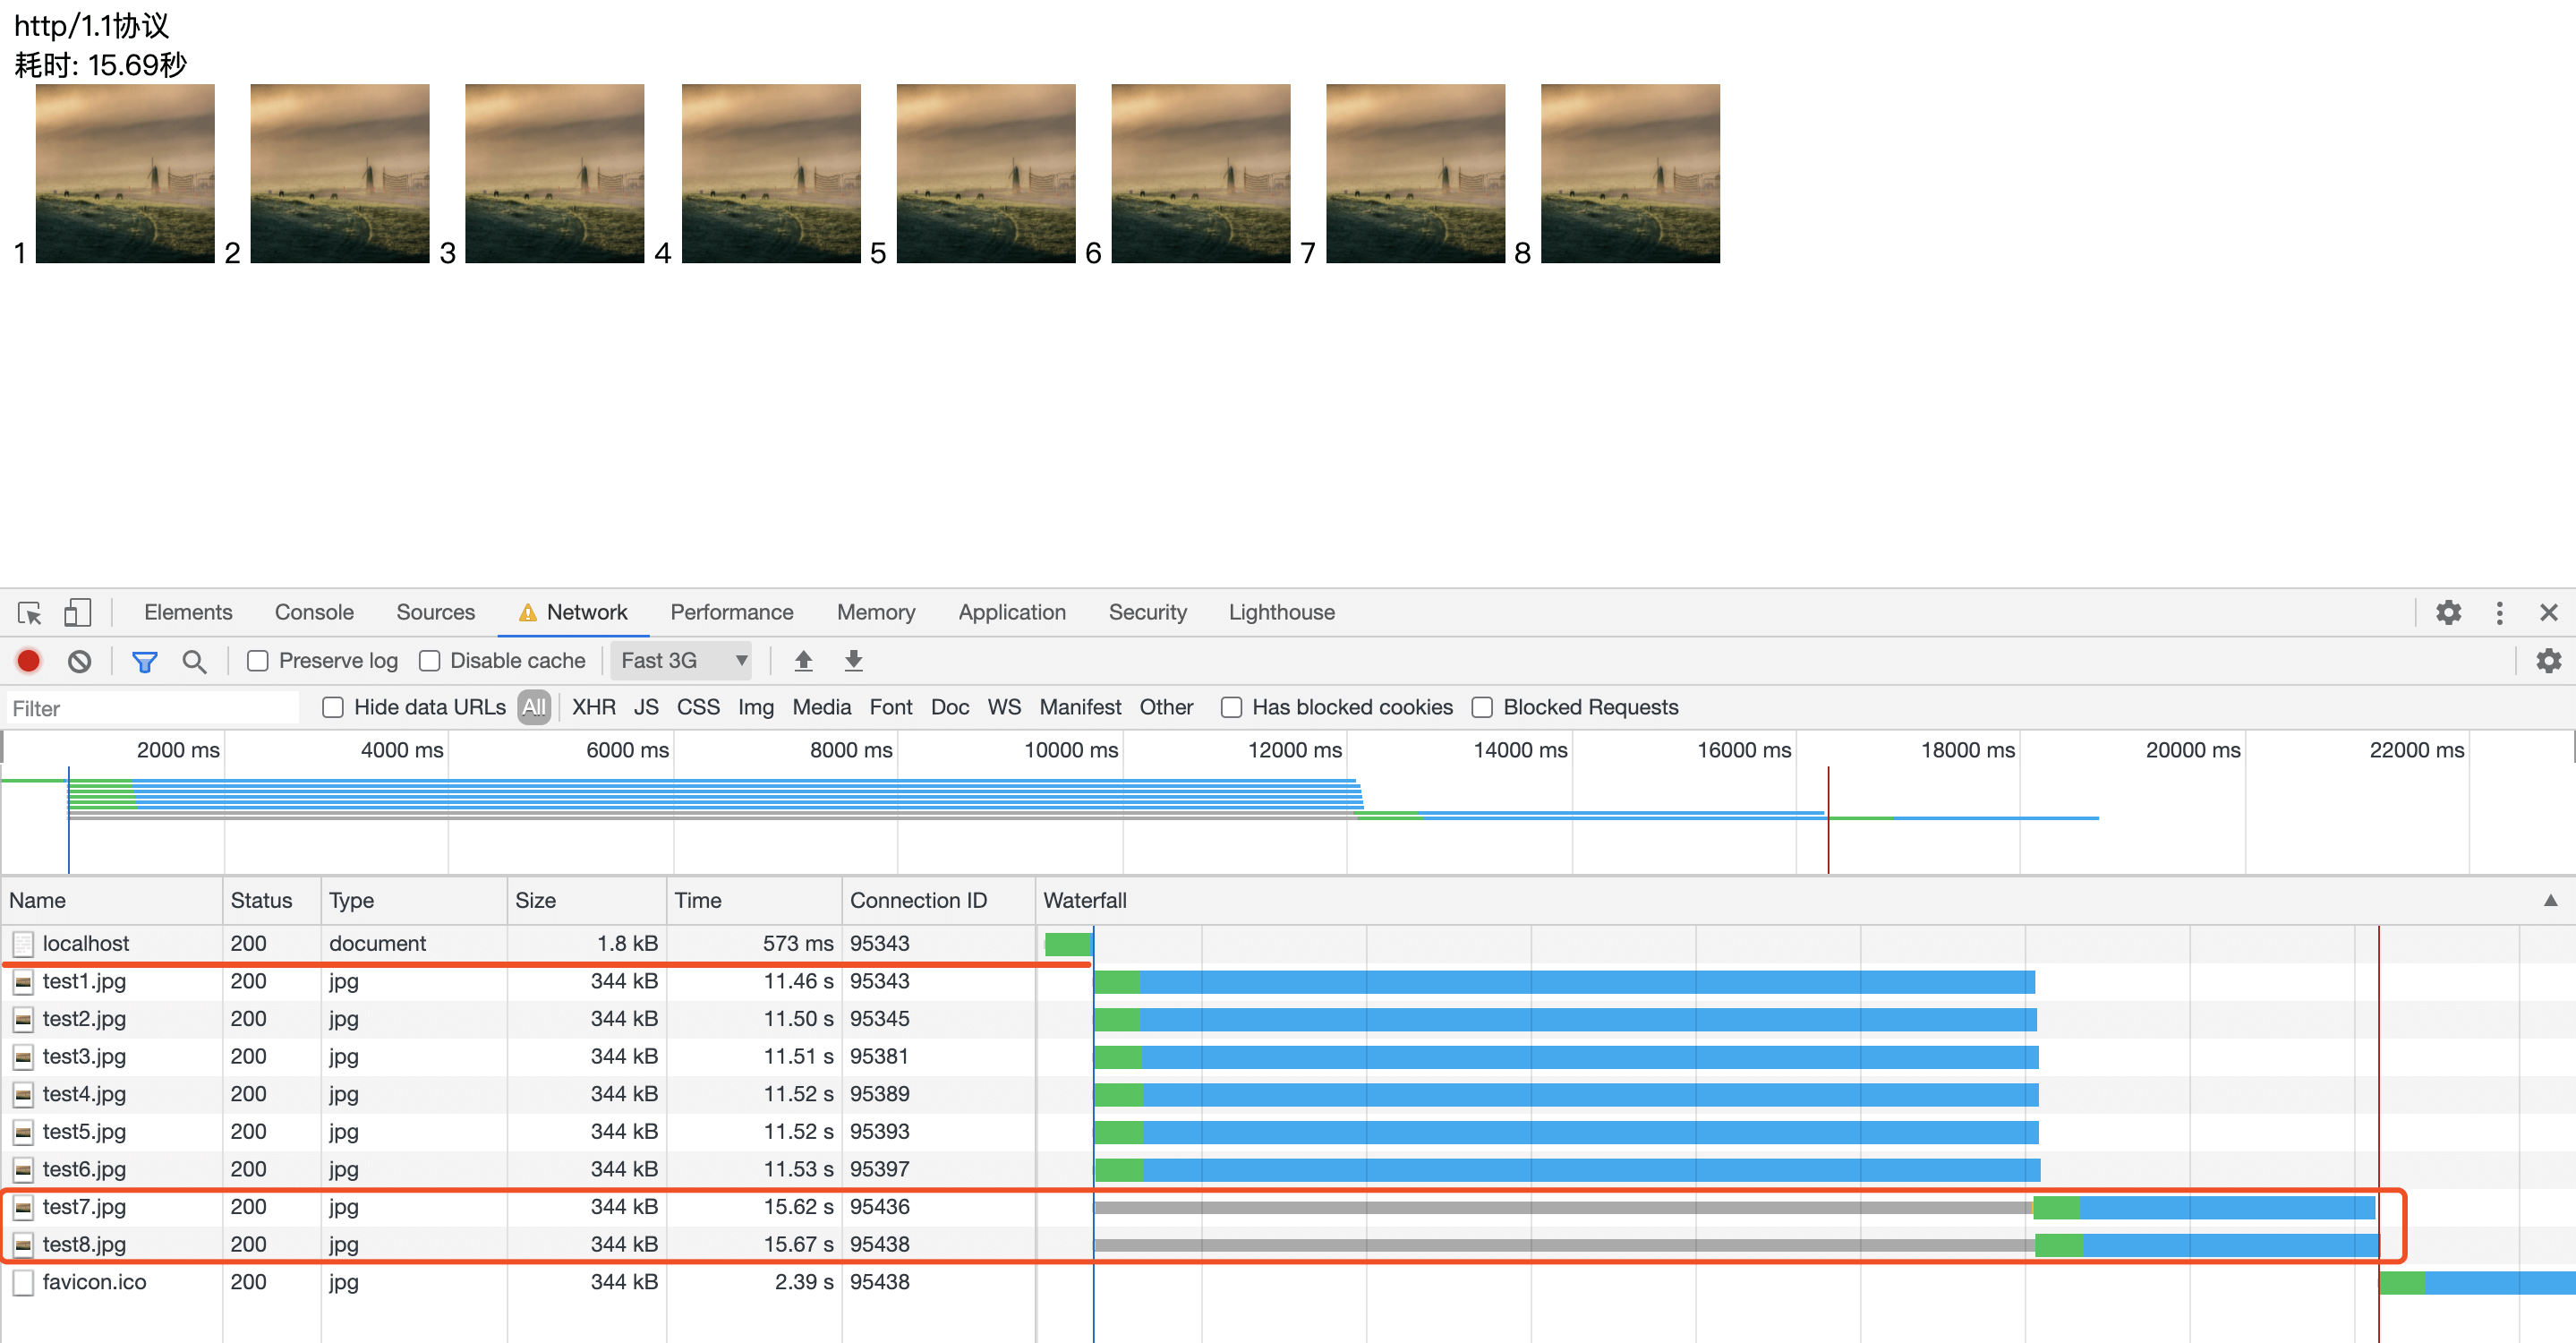Filter requests by CSS
The width and height of the screenshot is (2576, 1343).
coord(698,707)
